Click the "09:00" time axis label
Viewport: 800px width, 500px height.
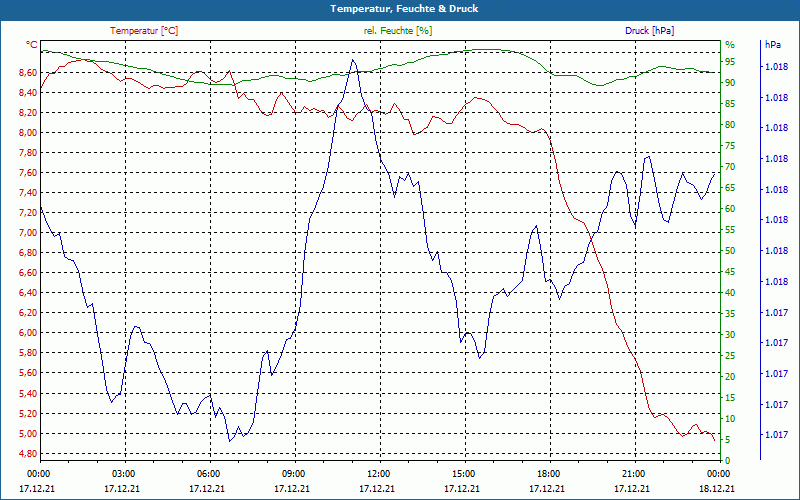tap(293, 474)
